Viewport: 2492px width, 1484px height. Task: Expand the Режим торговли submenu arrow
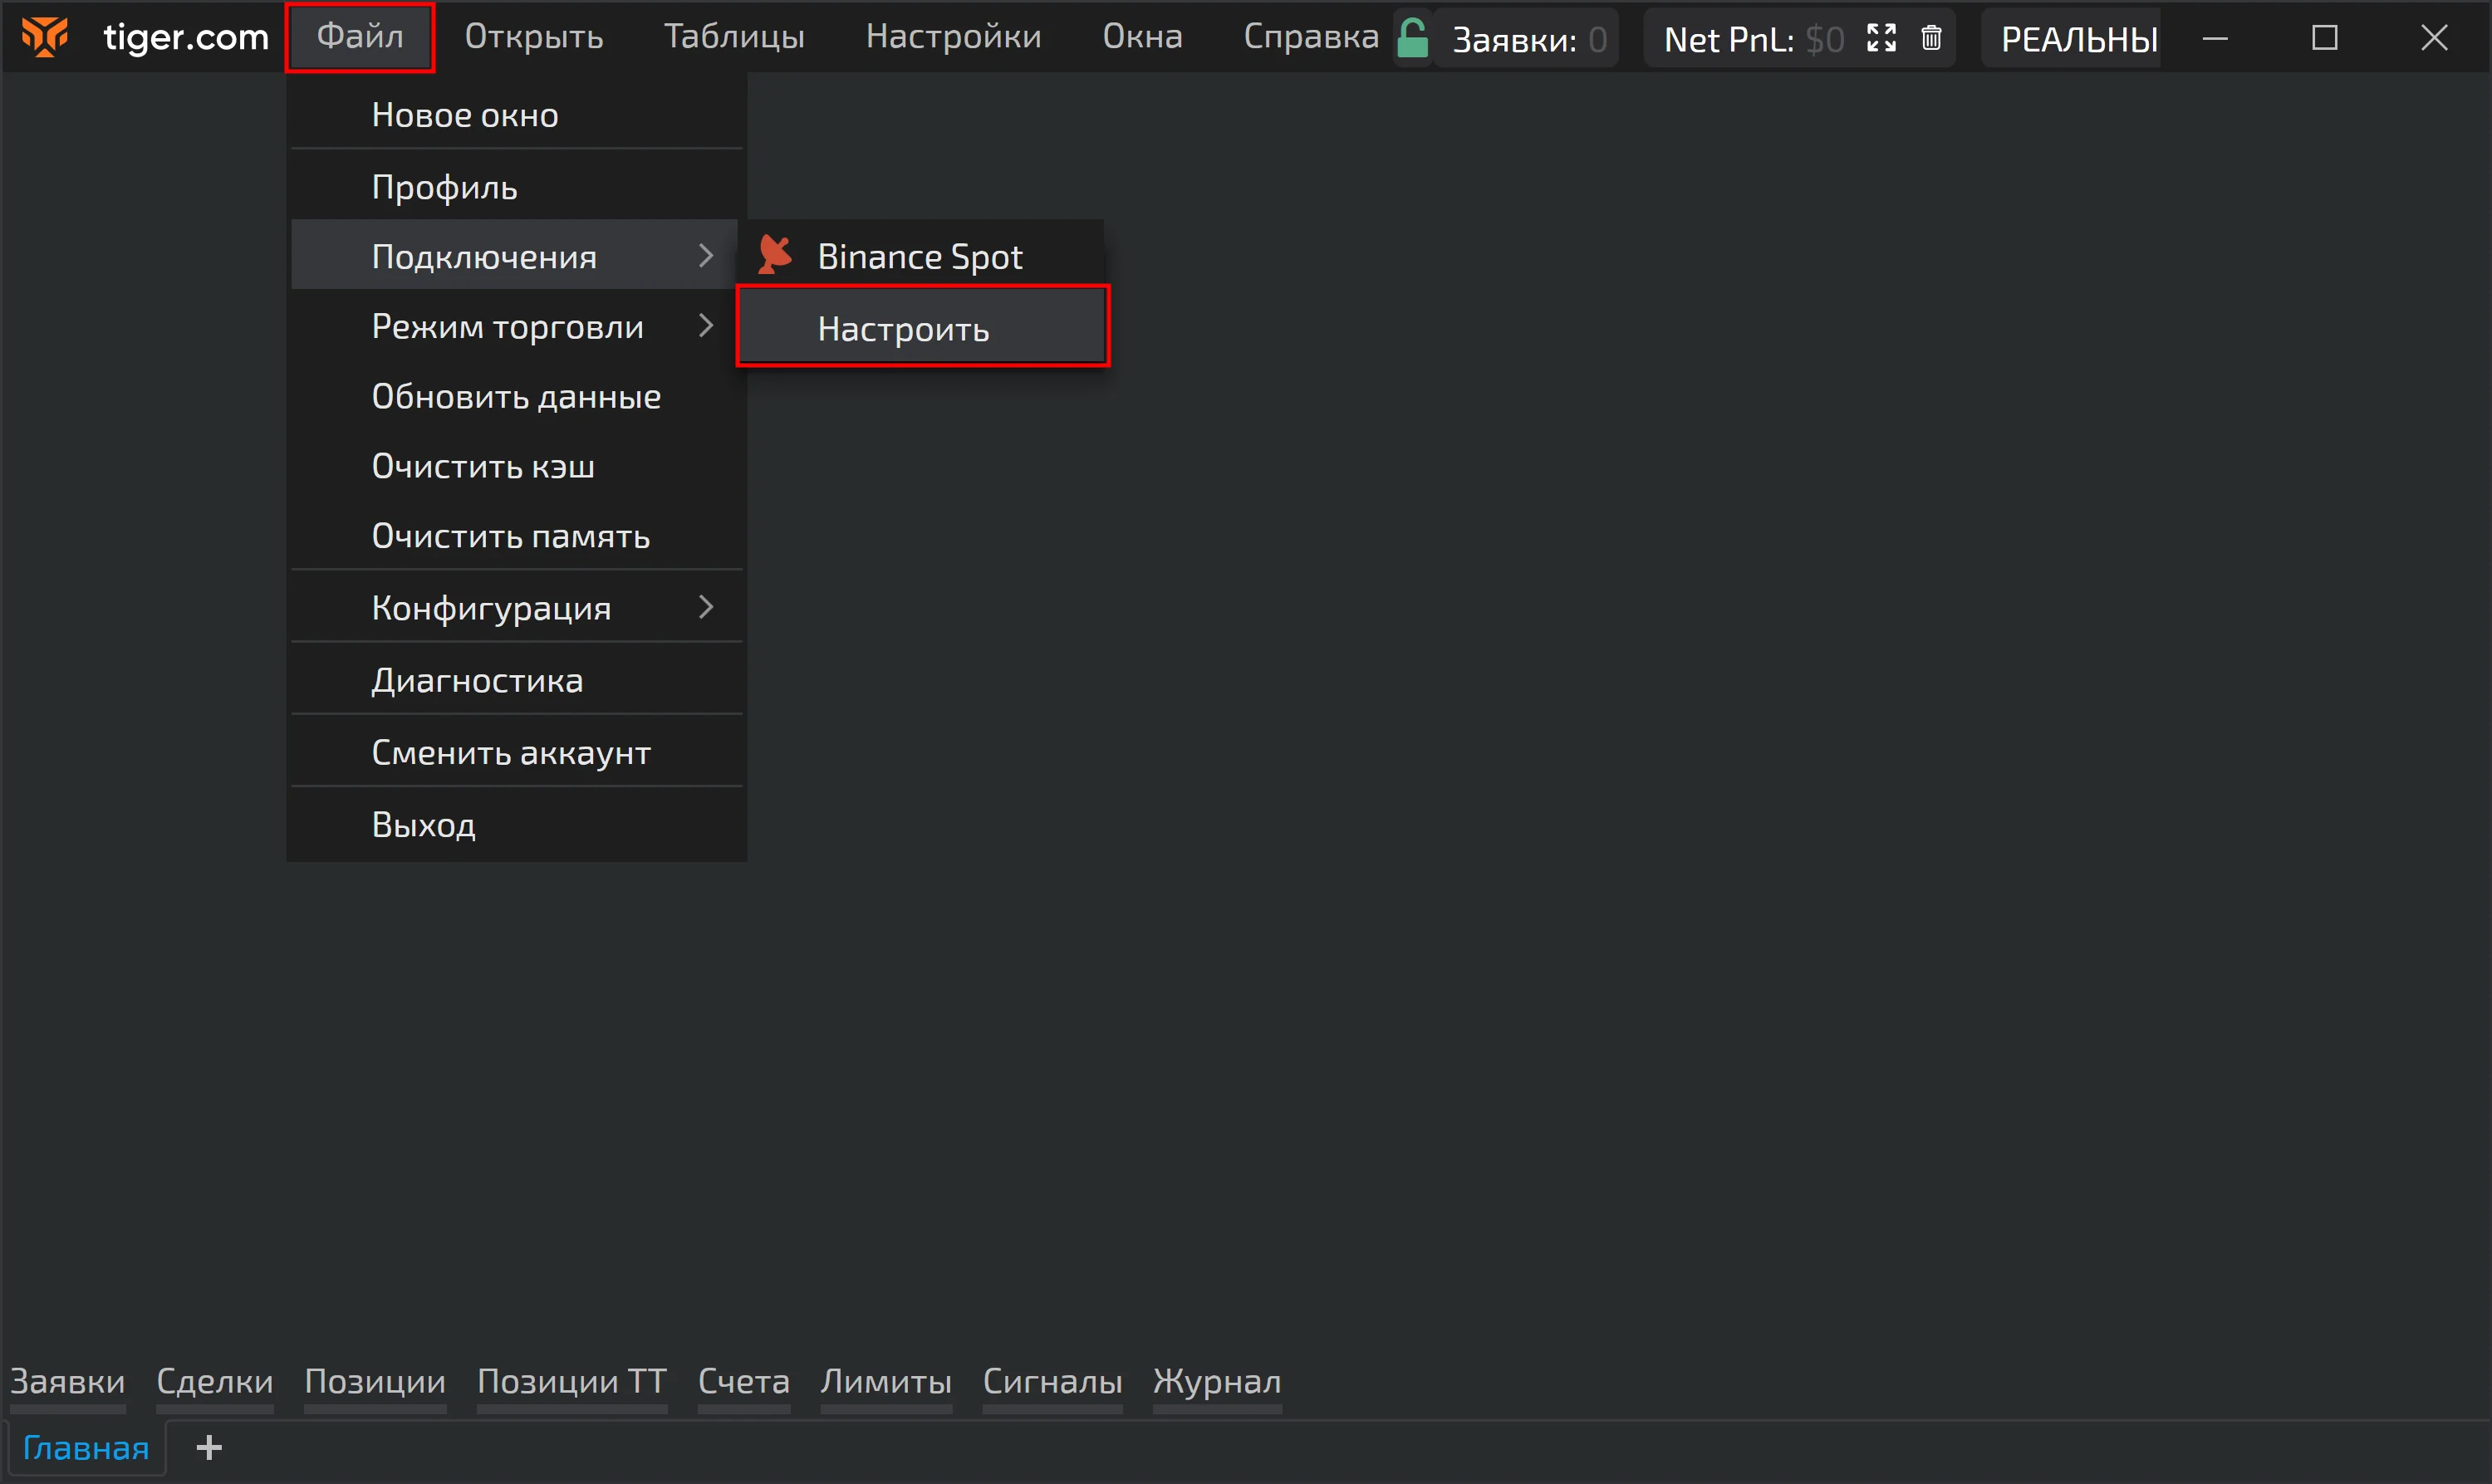(x=705, y=326)
